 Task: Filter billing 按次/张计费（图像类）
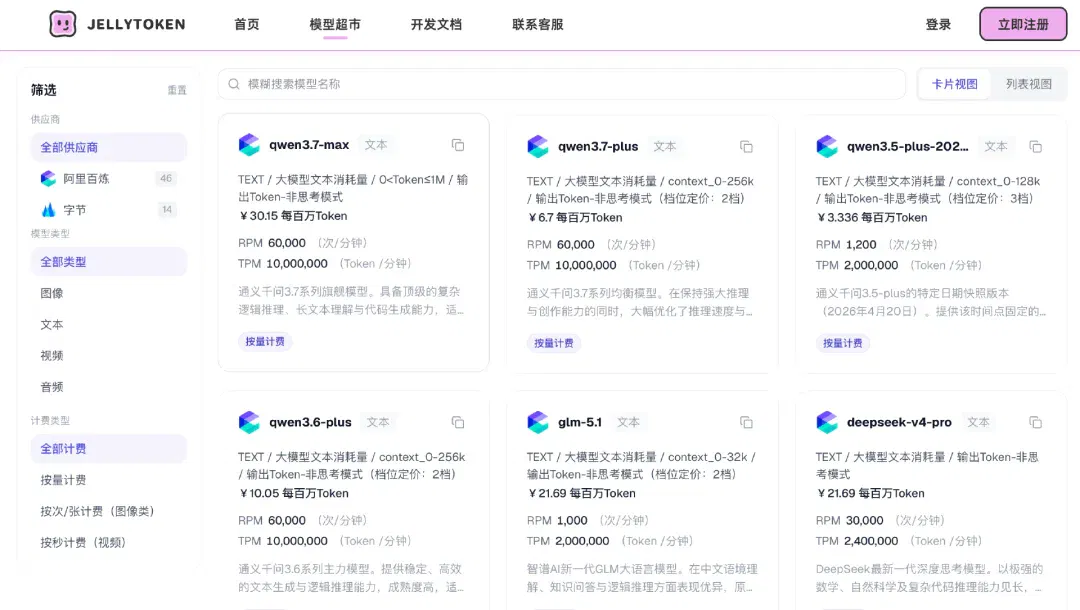(109, 512)
